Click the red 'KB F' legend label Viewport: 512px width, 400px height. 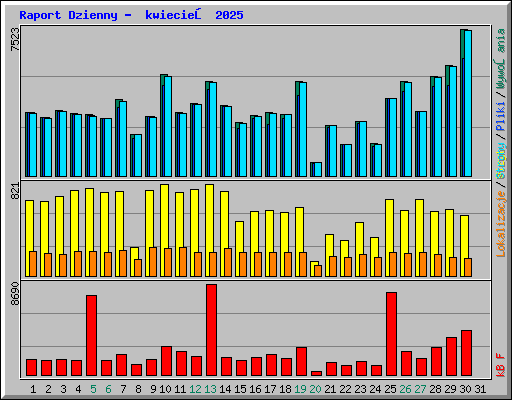click(501, 365)
